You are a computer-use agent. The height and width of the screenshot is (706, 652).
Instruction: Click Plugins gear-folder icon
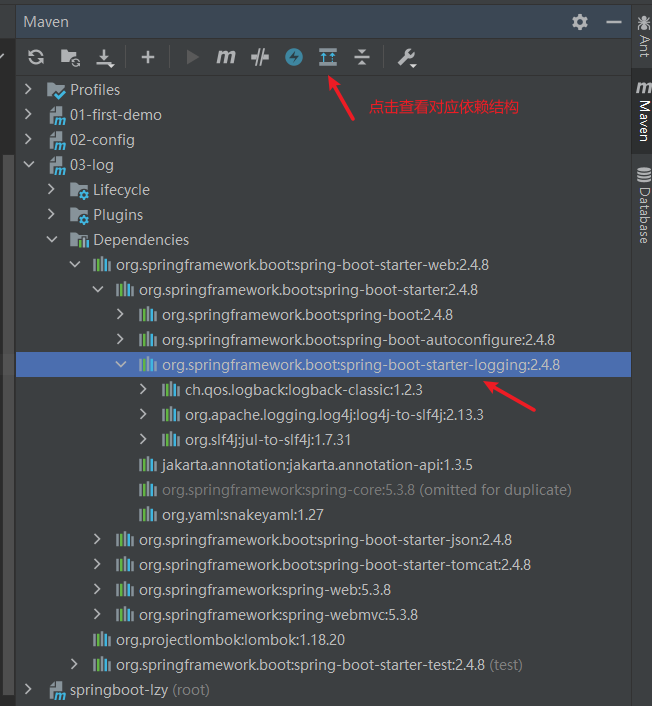coord(79,216)
